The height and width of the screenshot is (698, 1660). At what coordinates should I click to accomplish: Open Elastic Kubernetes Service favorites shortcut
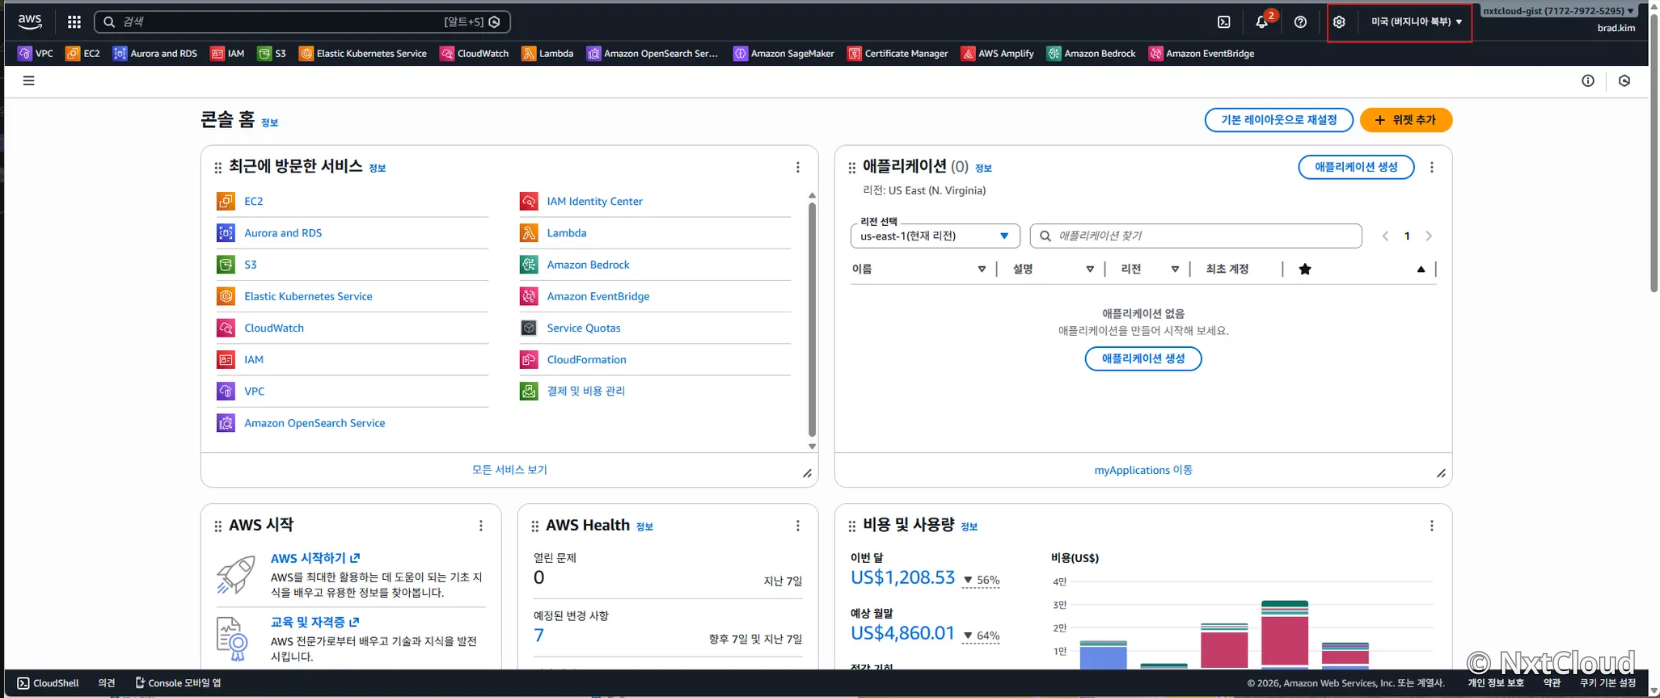tap(363, 53)
